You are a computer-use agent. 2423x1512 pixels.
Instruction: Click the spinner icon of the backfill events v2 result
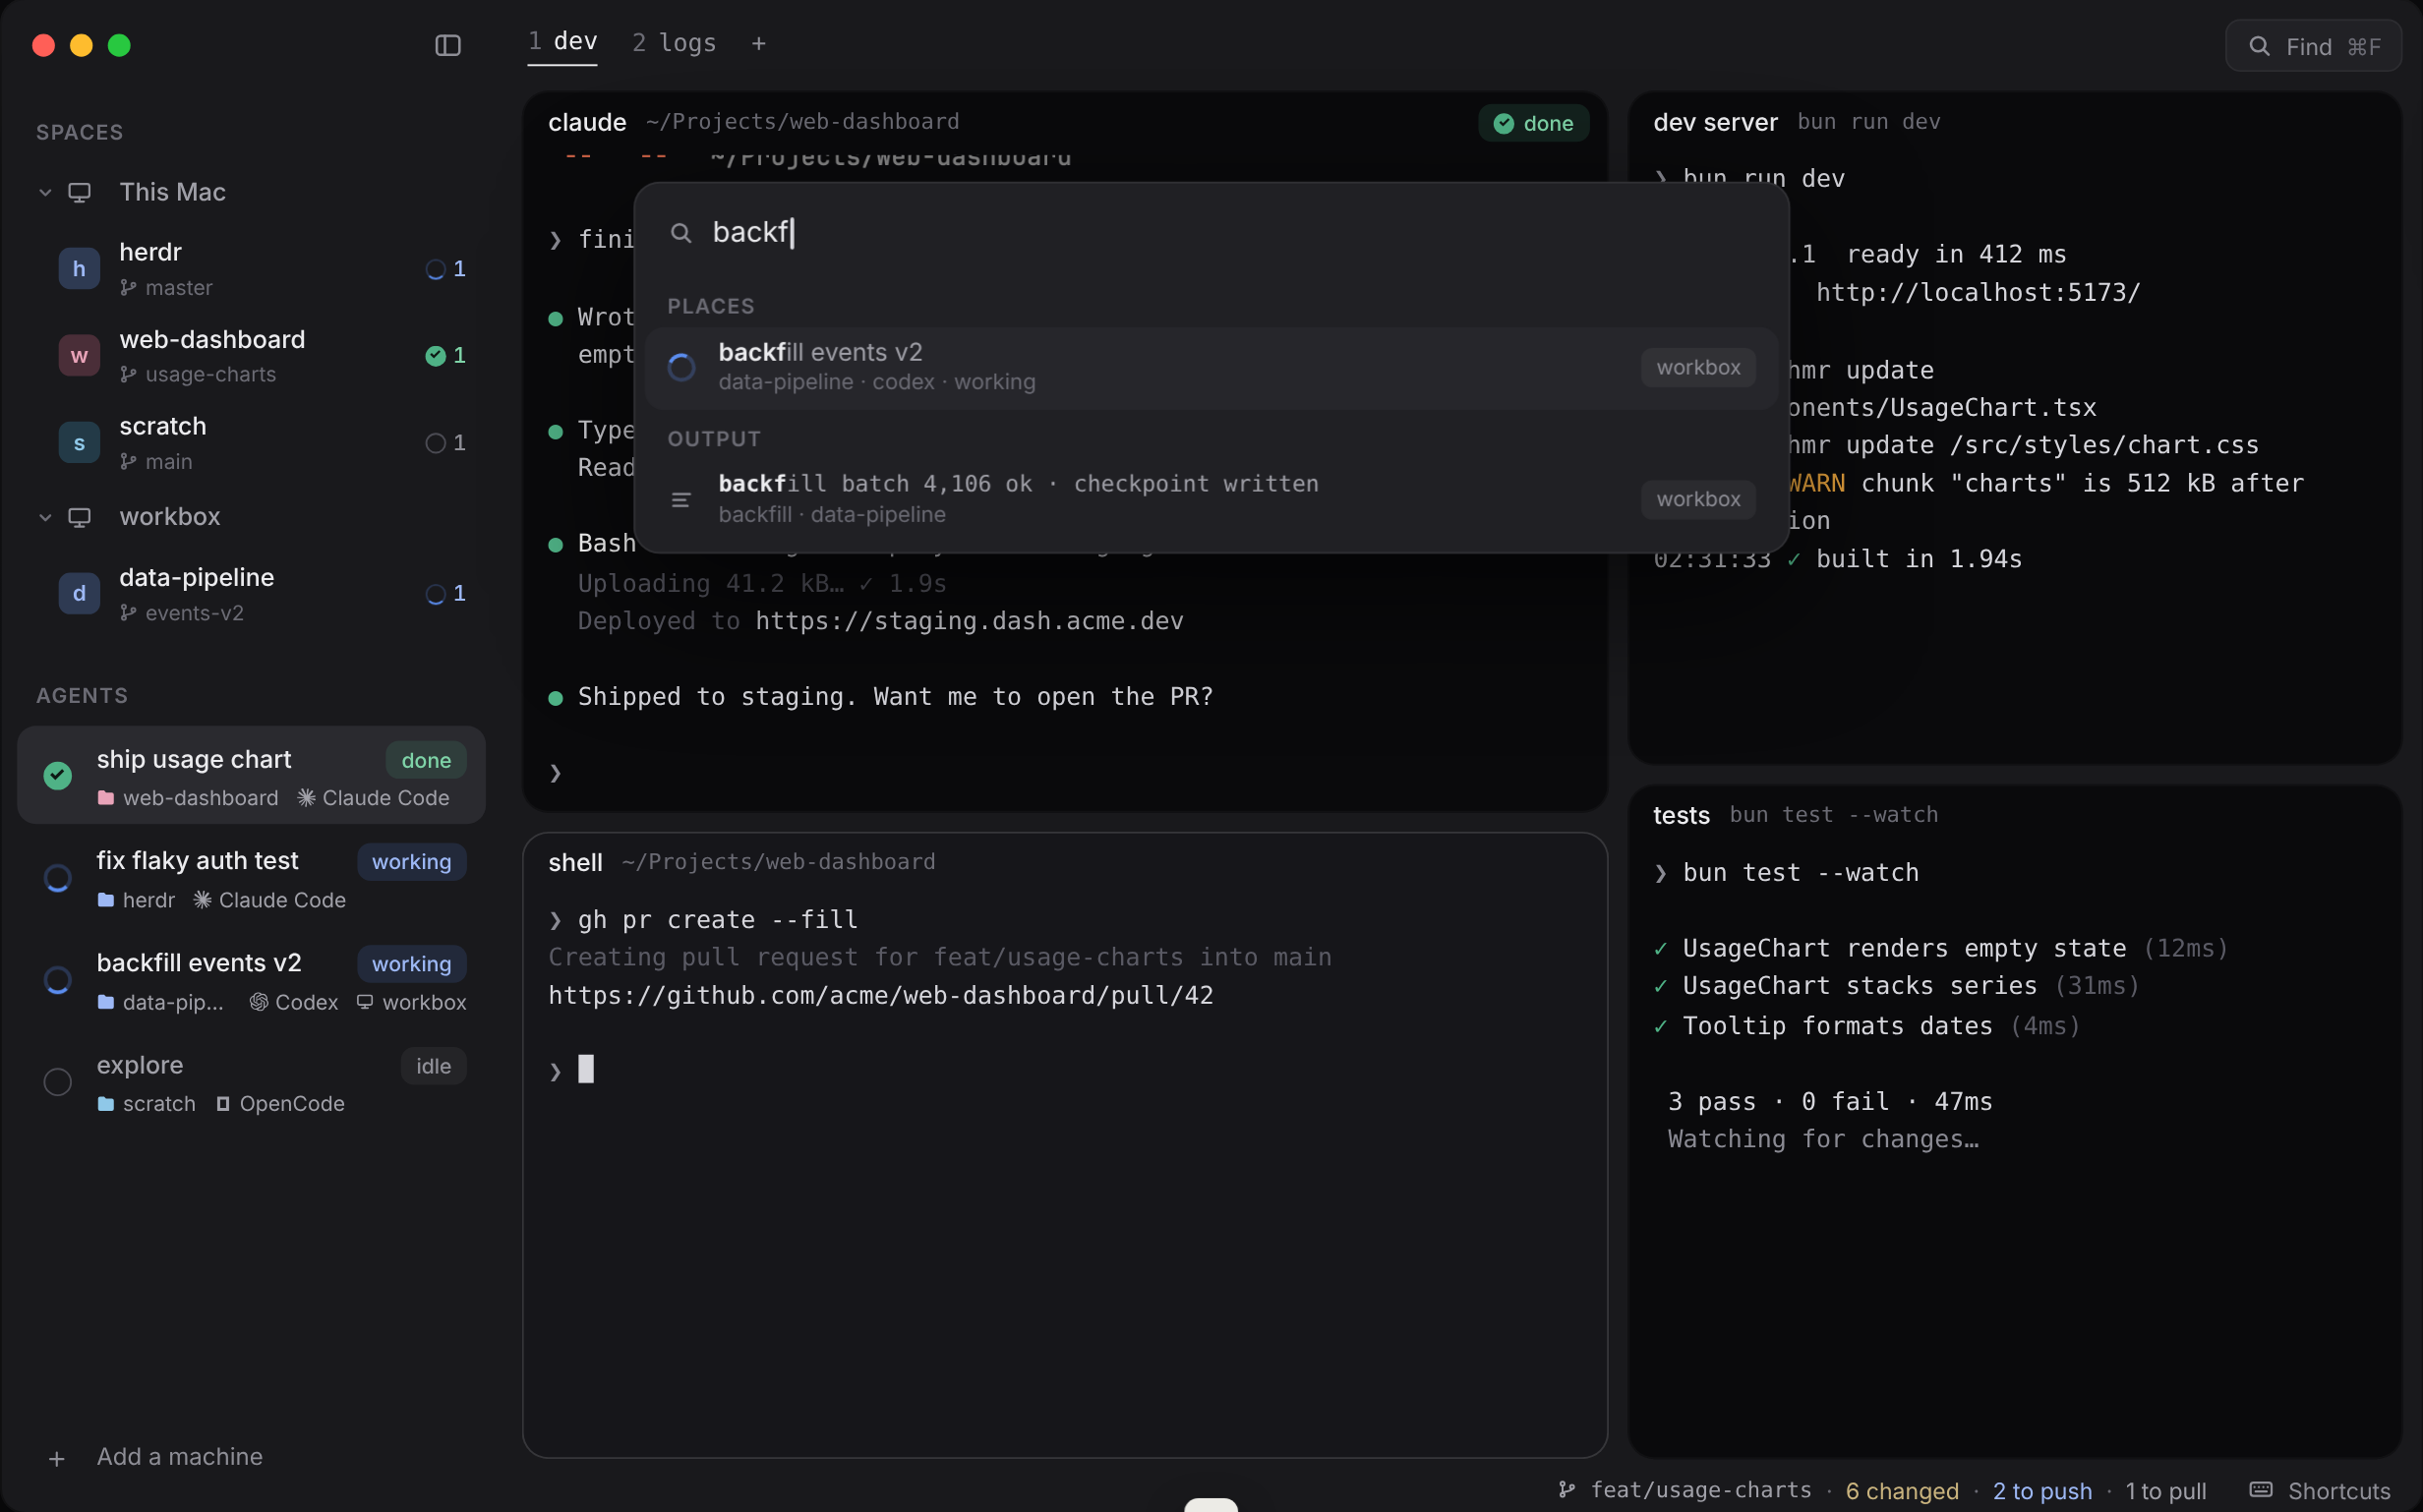click(x=682, y=367)
